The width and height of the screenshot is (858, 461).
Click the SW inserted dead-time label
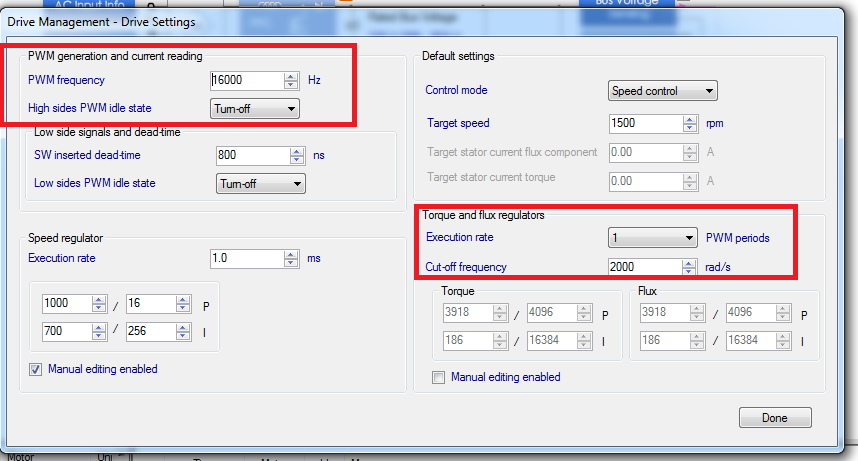(x=88, y=155)
